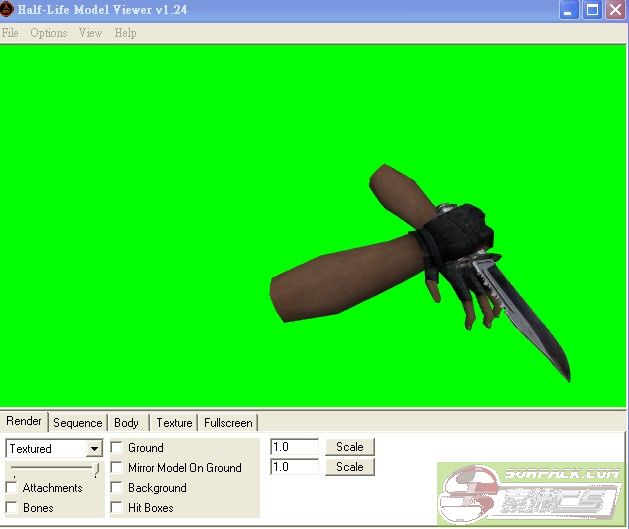Image resolution: width=629 pixels, height=529 pixels.
Task: Maximize the Model Viewer window
Action: coord(592,11)
